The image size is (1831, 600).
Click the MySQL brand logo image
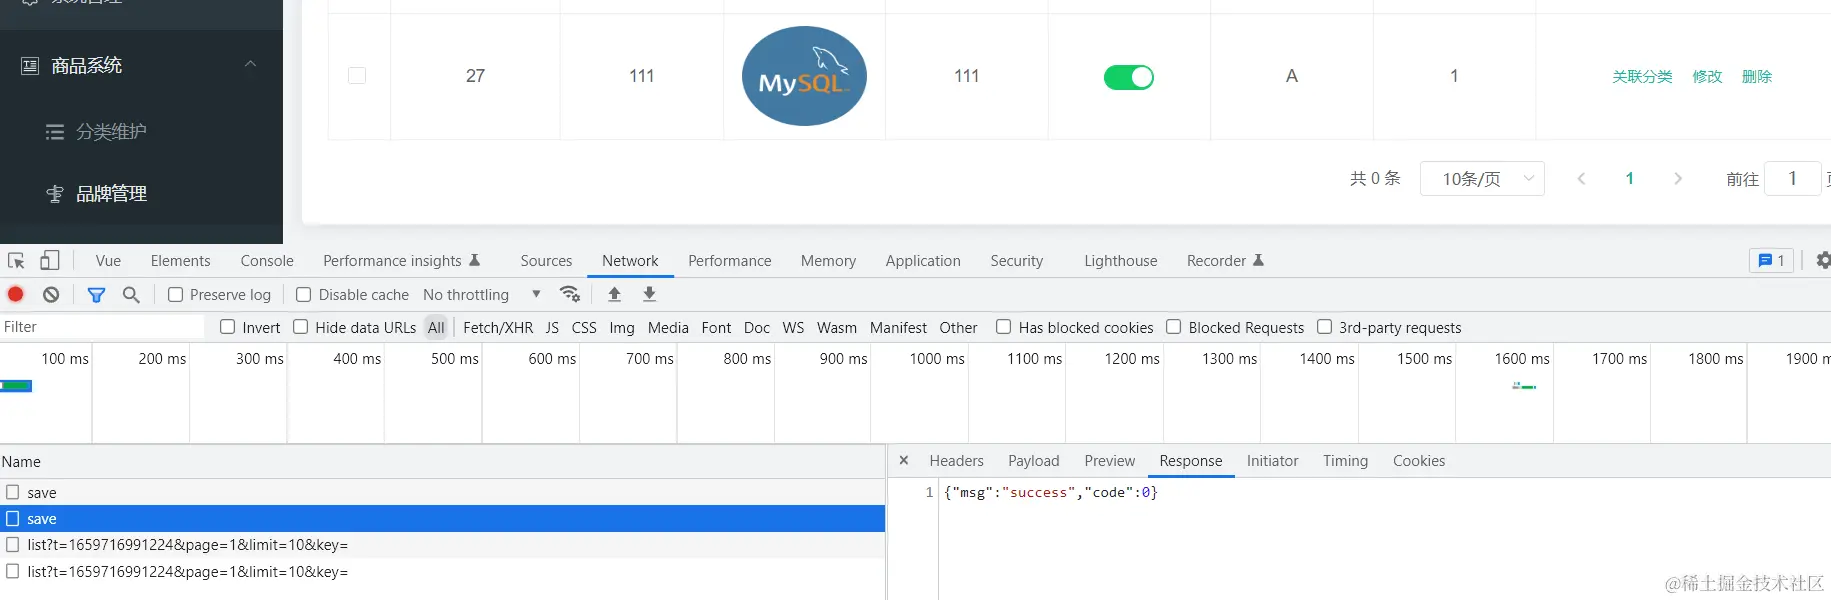pos(804,76)
